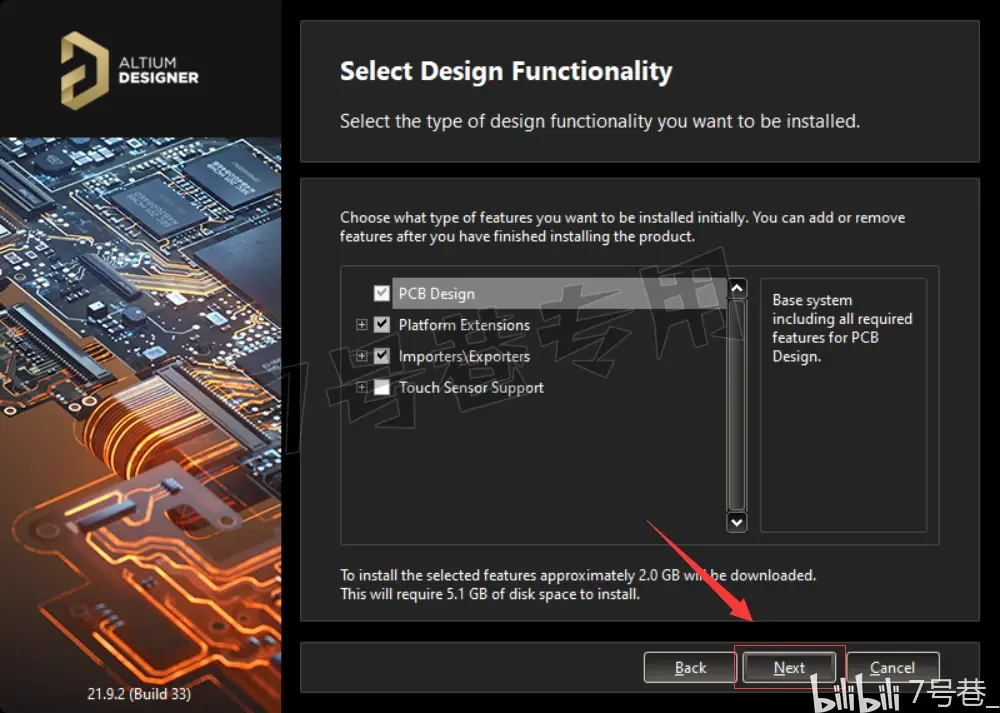Enable the Touch Sensor Support checkbox
Viewport: 1000px width, 713px height.
[x=381, y=387]
